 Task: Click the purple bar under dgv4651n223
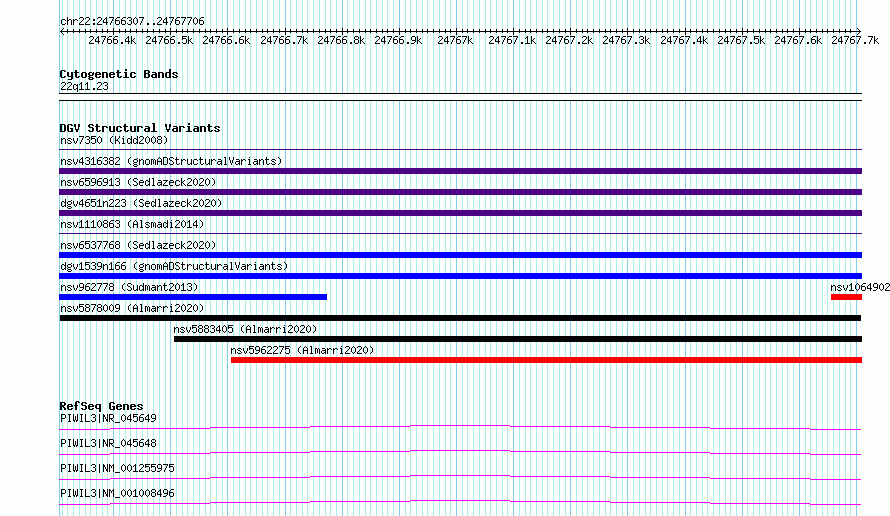click(460, 213)
